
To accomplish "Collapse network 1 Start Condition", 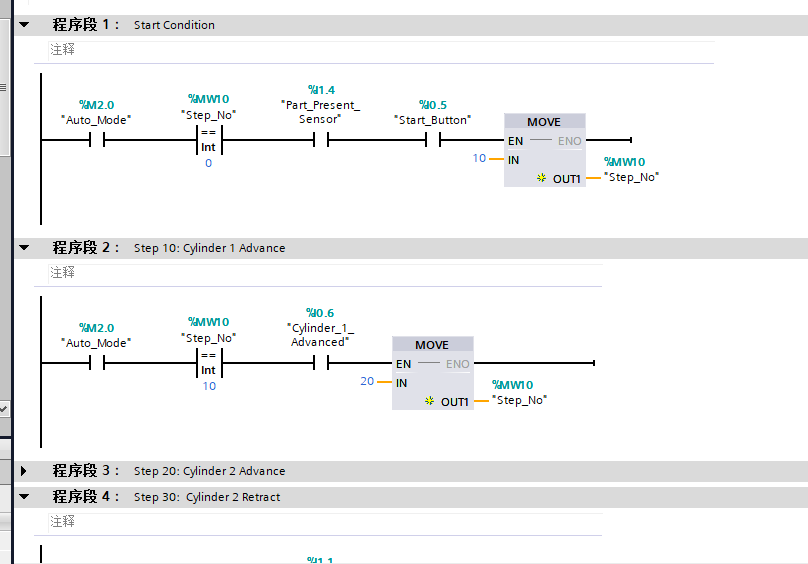I will [25, 24].
